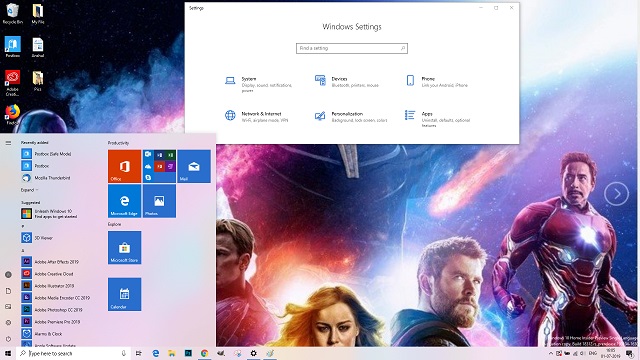This screenshot has width=640, height=360.
Task: Open Alarms & Clock from app list
Action: [x=42, y=333]
